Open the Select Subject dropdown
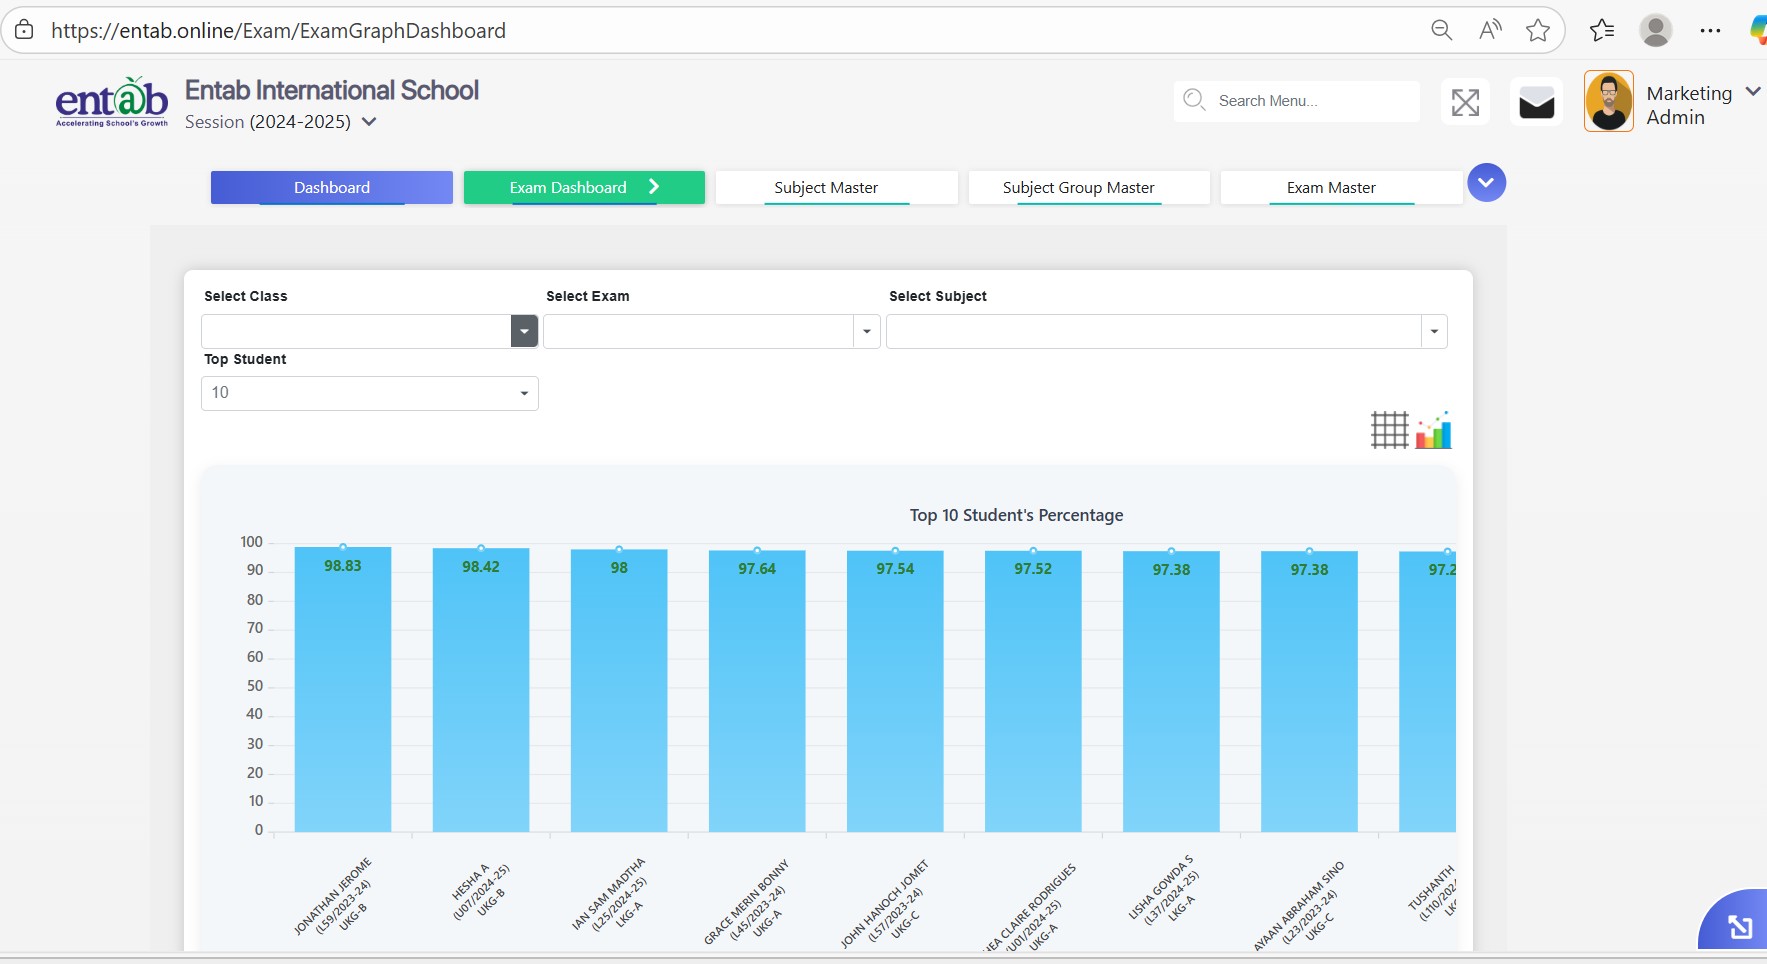Screen dimensions: 1767x964 1434,331
